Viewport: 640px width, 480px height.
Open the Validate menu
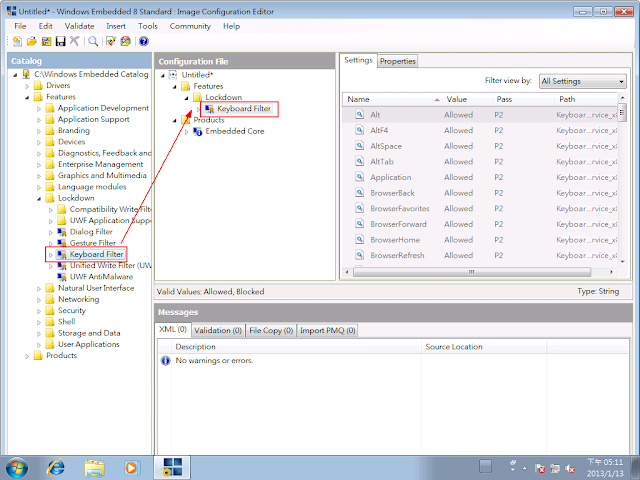pos(79,26)
